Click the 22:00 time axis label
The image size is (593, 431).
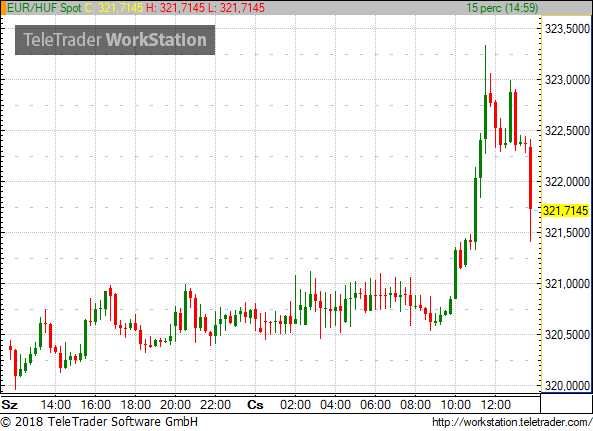click(216, 405)
